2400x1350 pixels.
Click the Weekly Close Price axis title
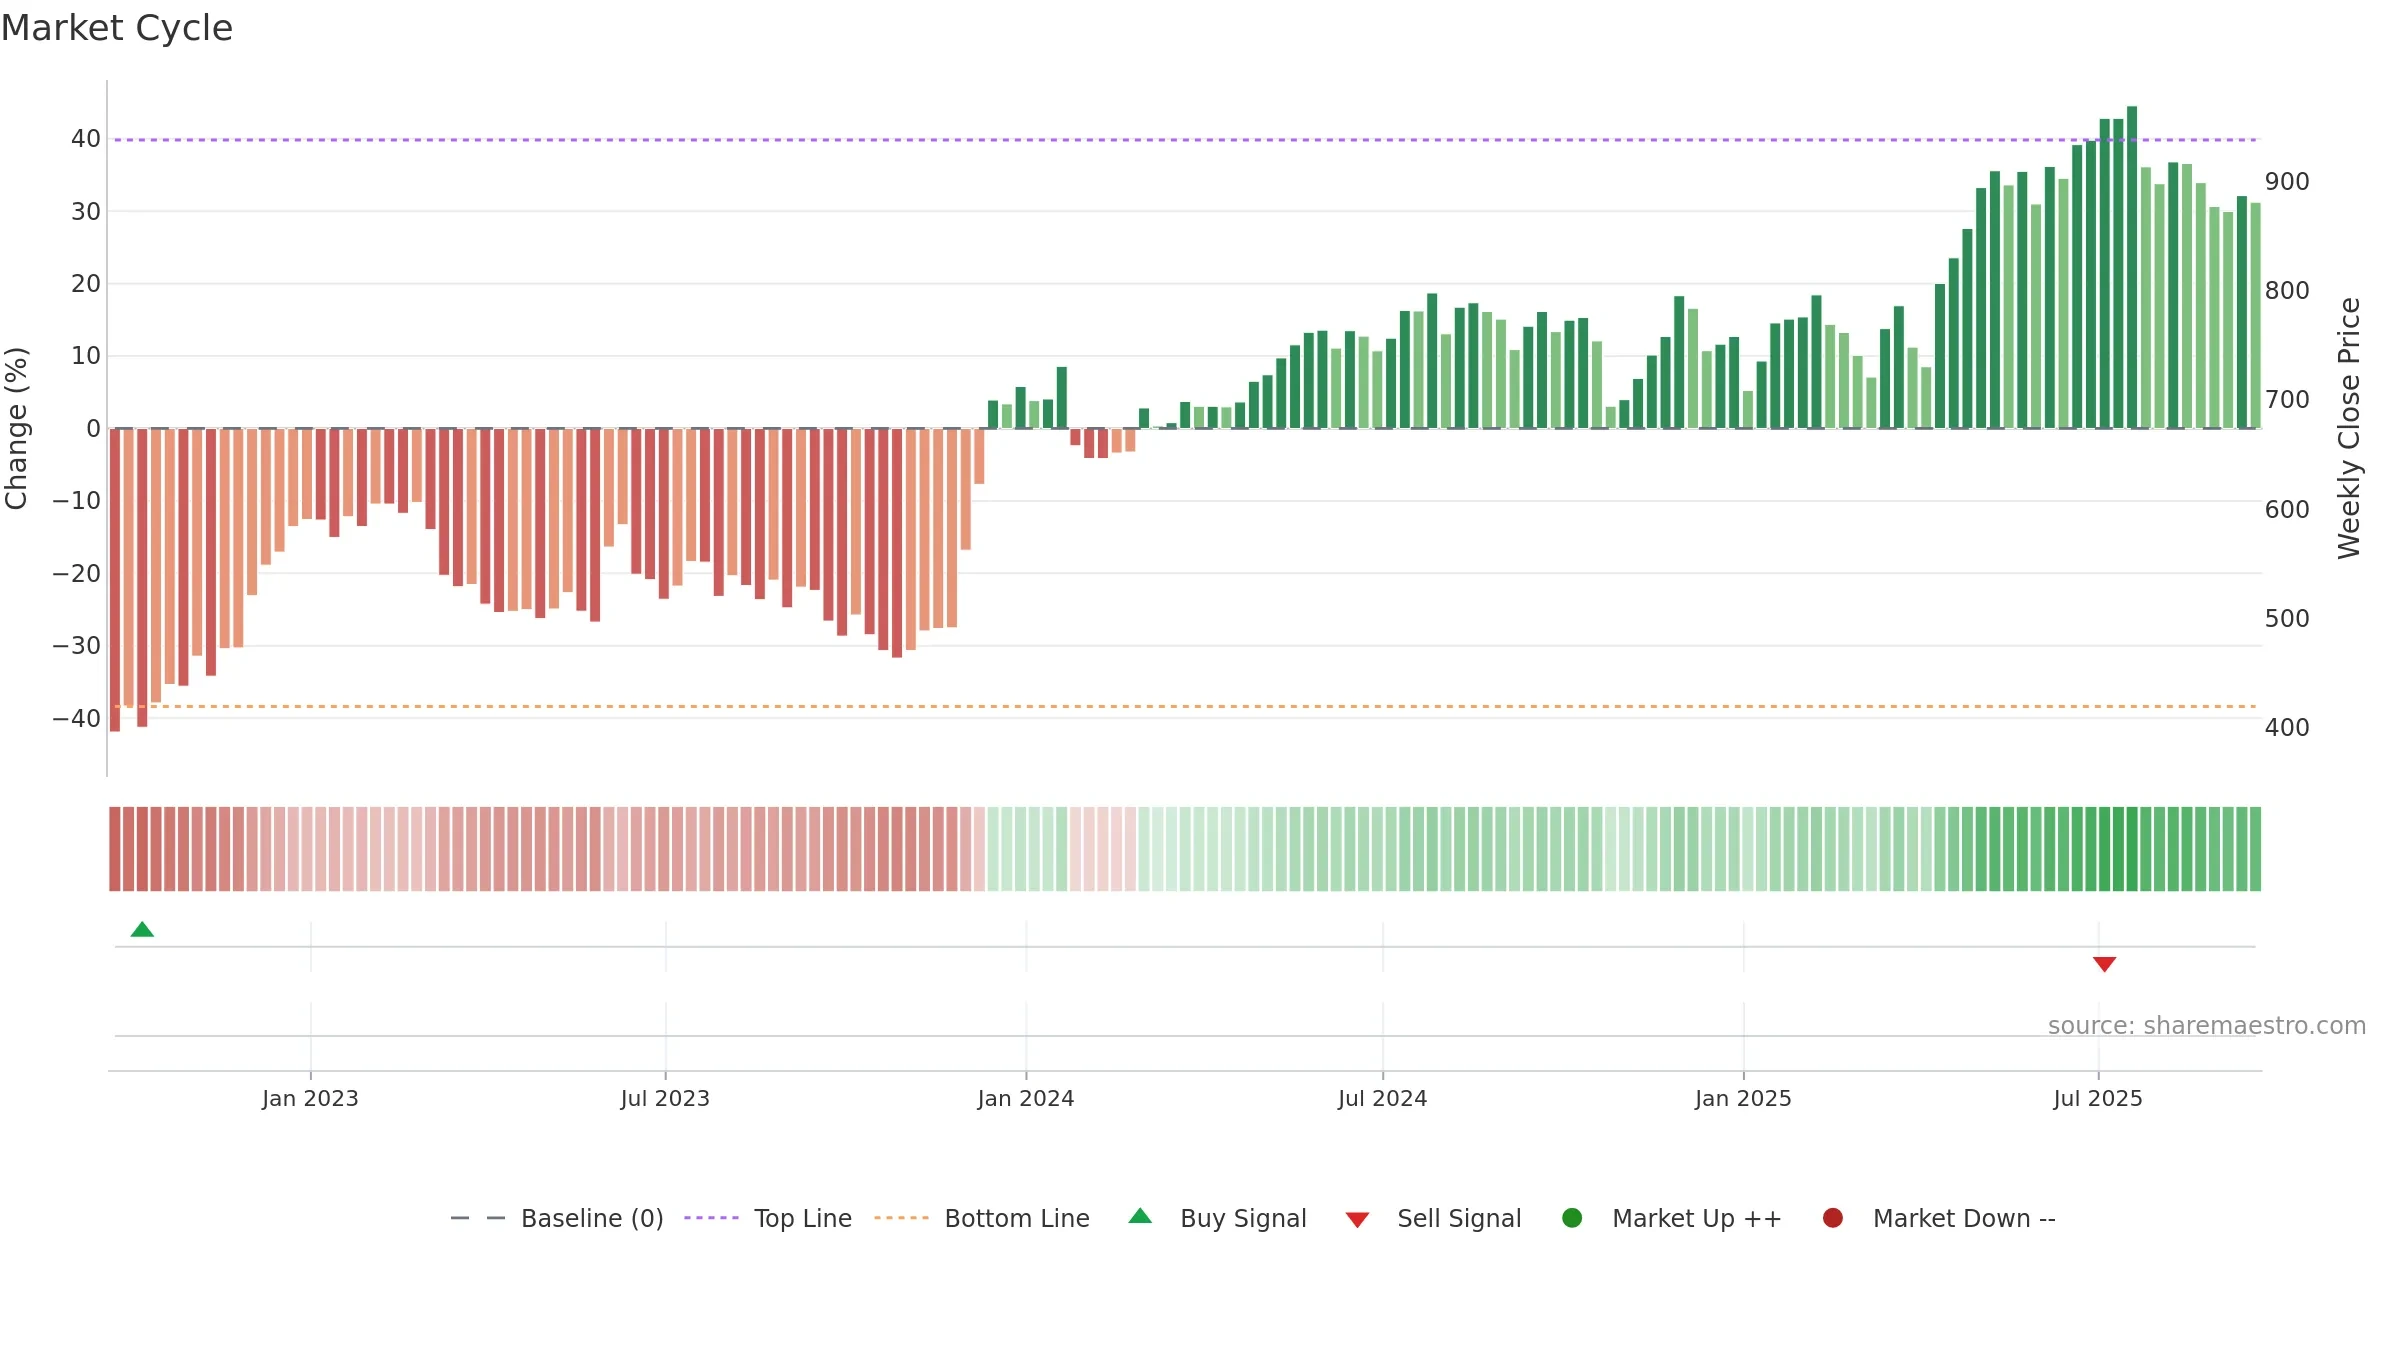tap(2349, 428)
